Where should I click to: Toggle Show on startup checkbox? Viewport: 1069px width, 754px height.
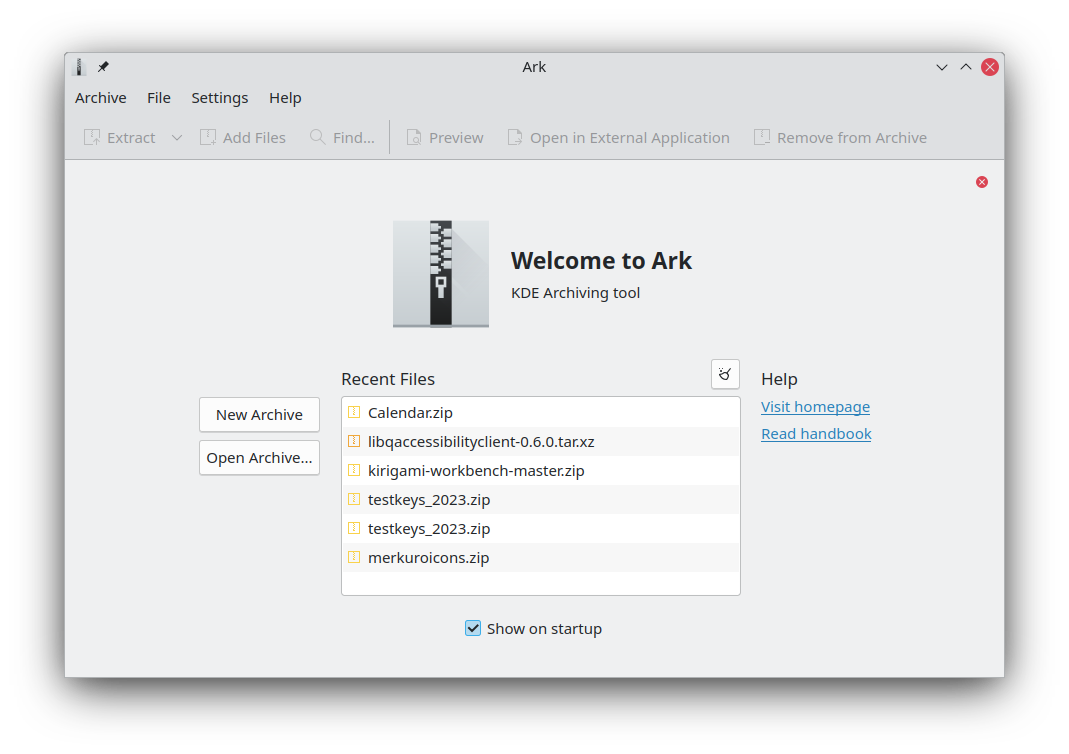pos(473,628)
